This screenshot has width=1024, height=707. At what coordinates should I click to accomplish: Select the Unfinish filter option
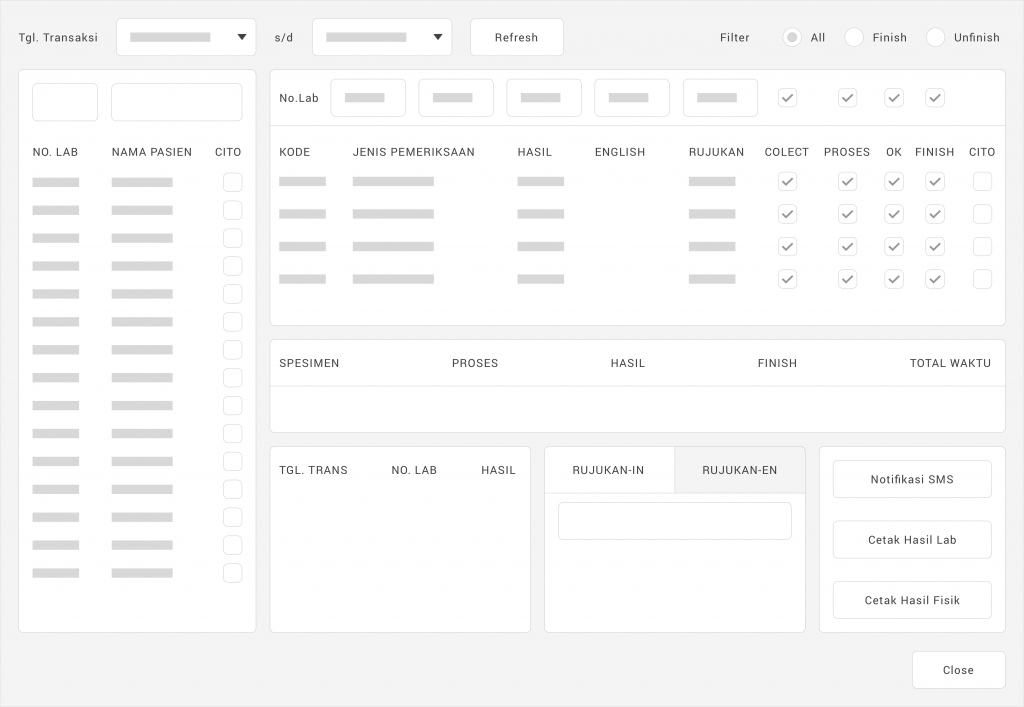coord(935,37)
